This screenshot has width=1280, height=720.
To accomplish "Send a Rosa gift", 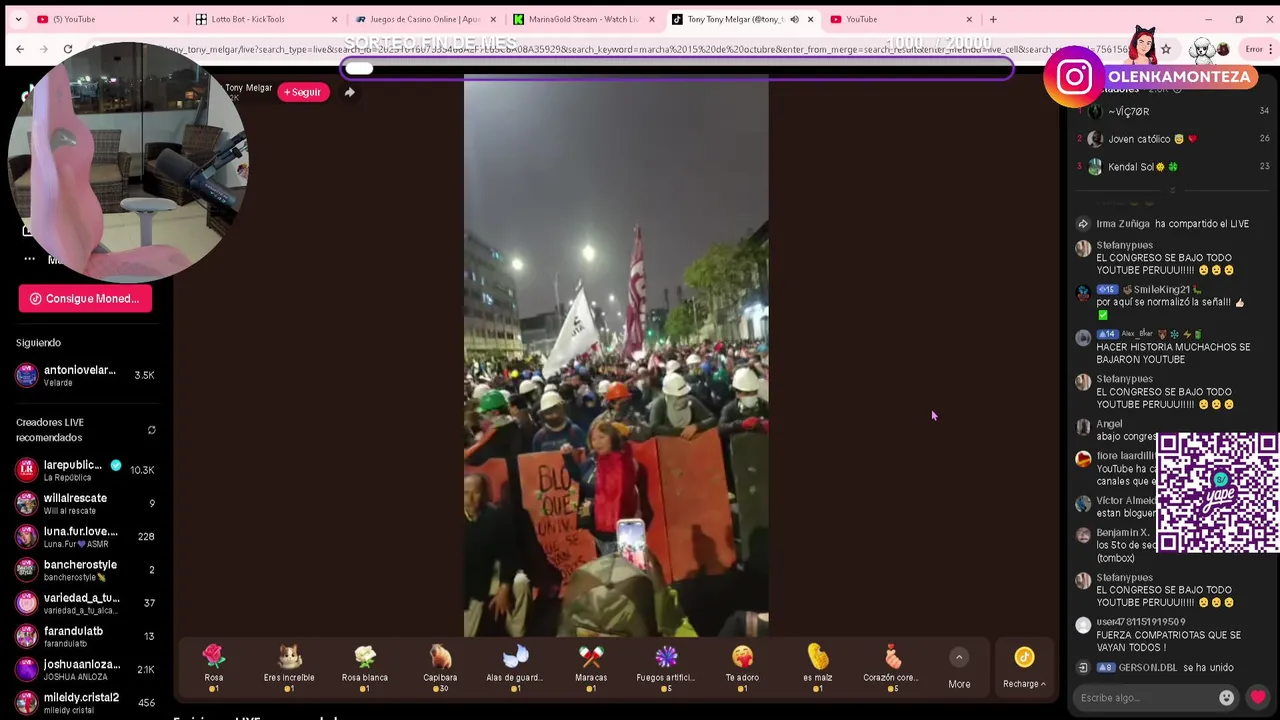I will (214, 667).
